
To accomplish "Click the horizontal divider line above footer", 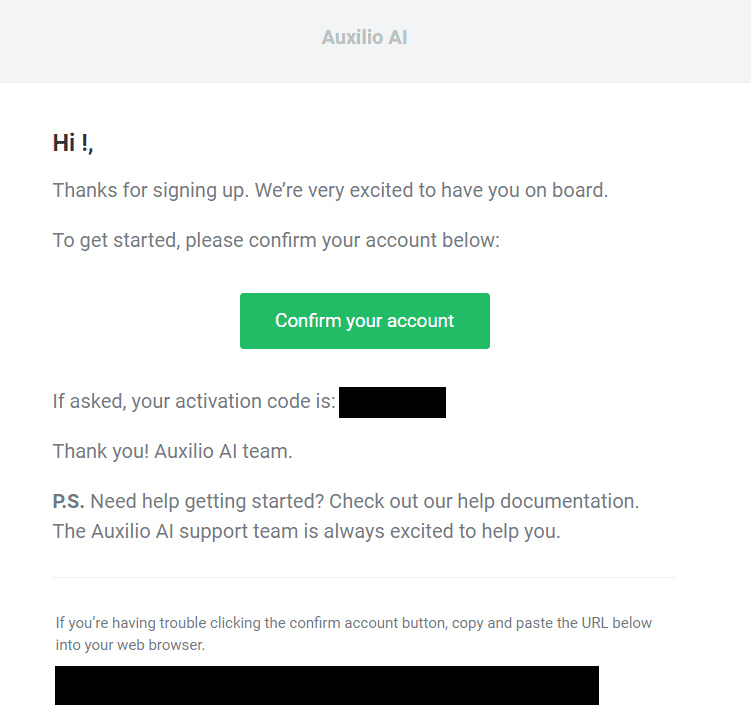I will click(364, 578).
